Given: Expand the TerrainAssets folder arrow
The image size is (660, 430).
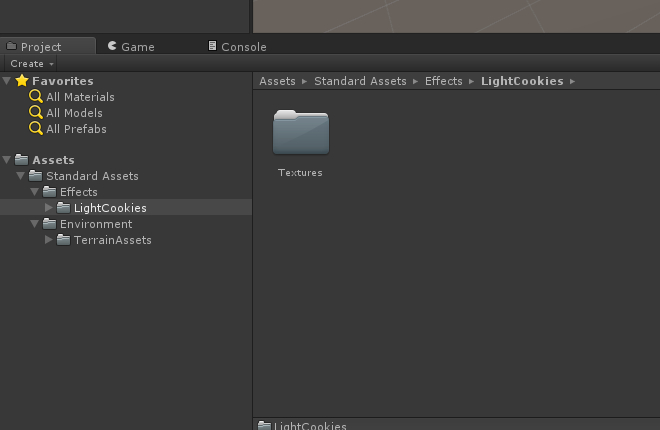Looking at the screenshot, I should pyautogui.click(x=48, y=239).
